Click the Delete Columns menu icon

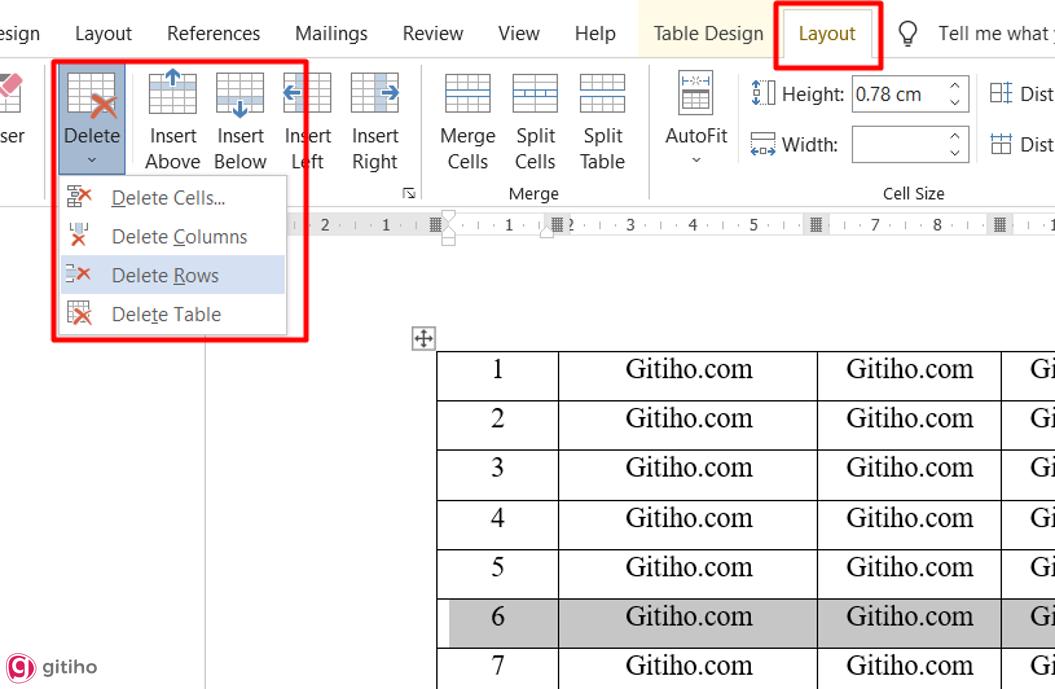coord(79,234)
